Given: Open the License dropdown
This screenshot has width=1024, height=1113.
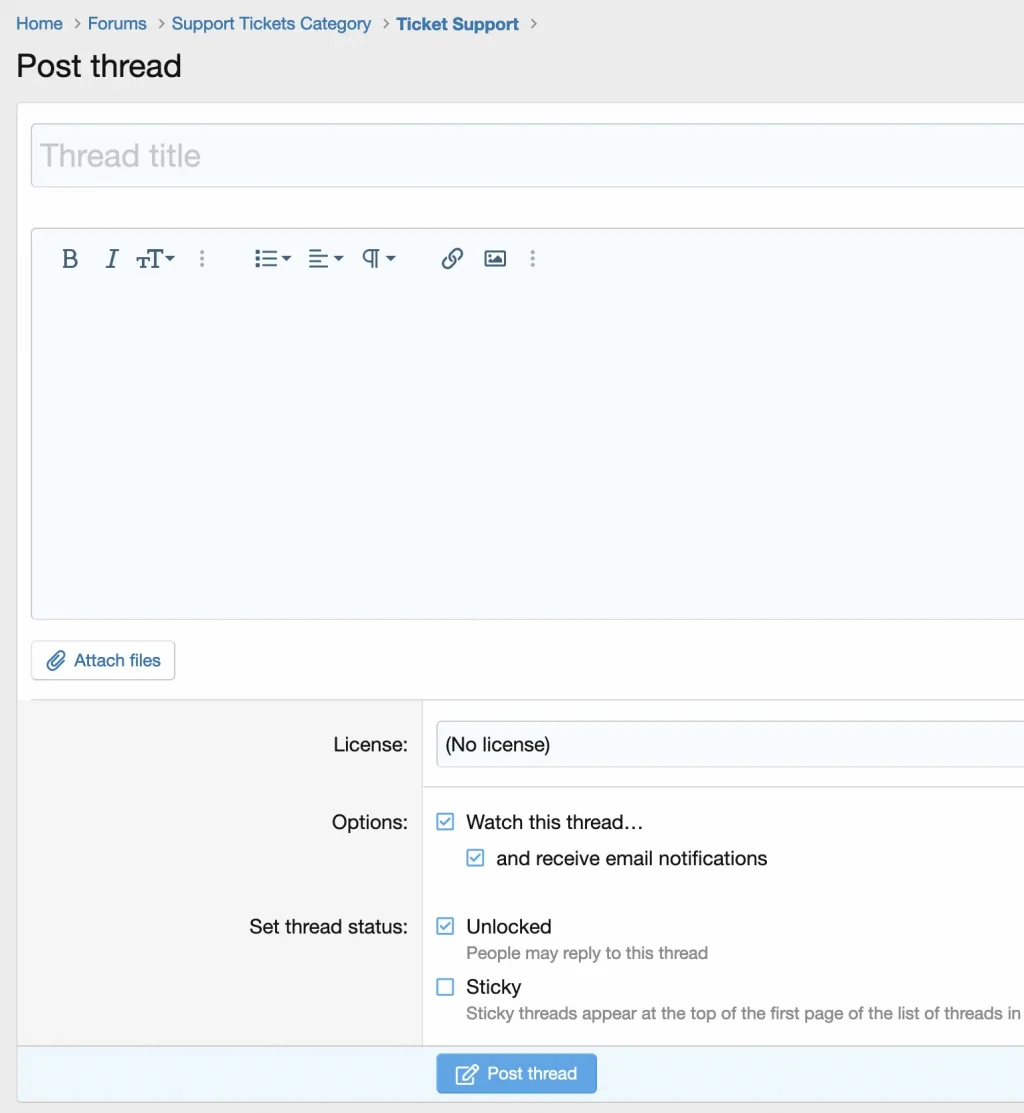Looking at the screenshot, I should coord(730,745).
